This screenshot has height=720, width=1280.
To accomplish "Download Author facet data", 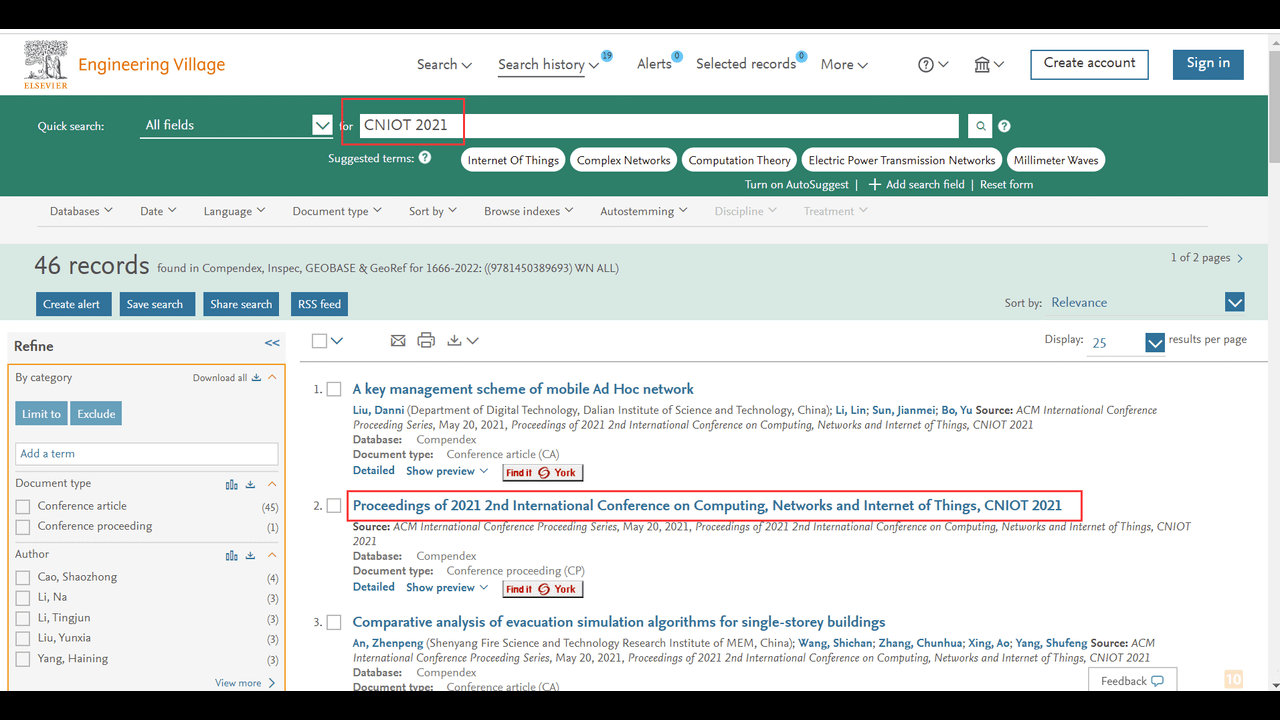I will click(251, 555).
